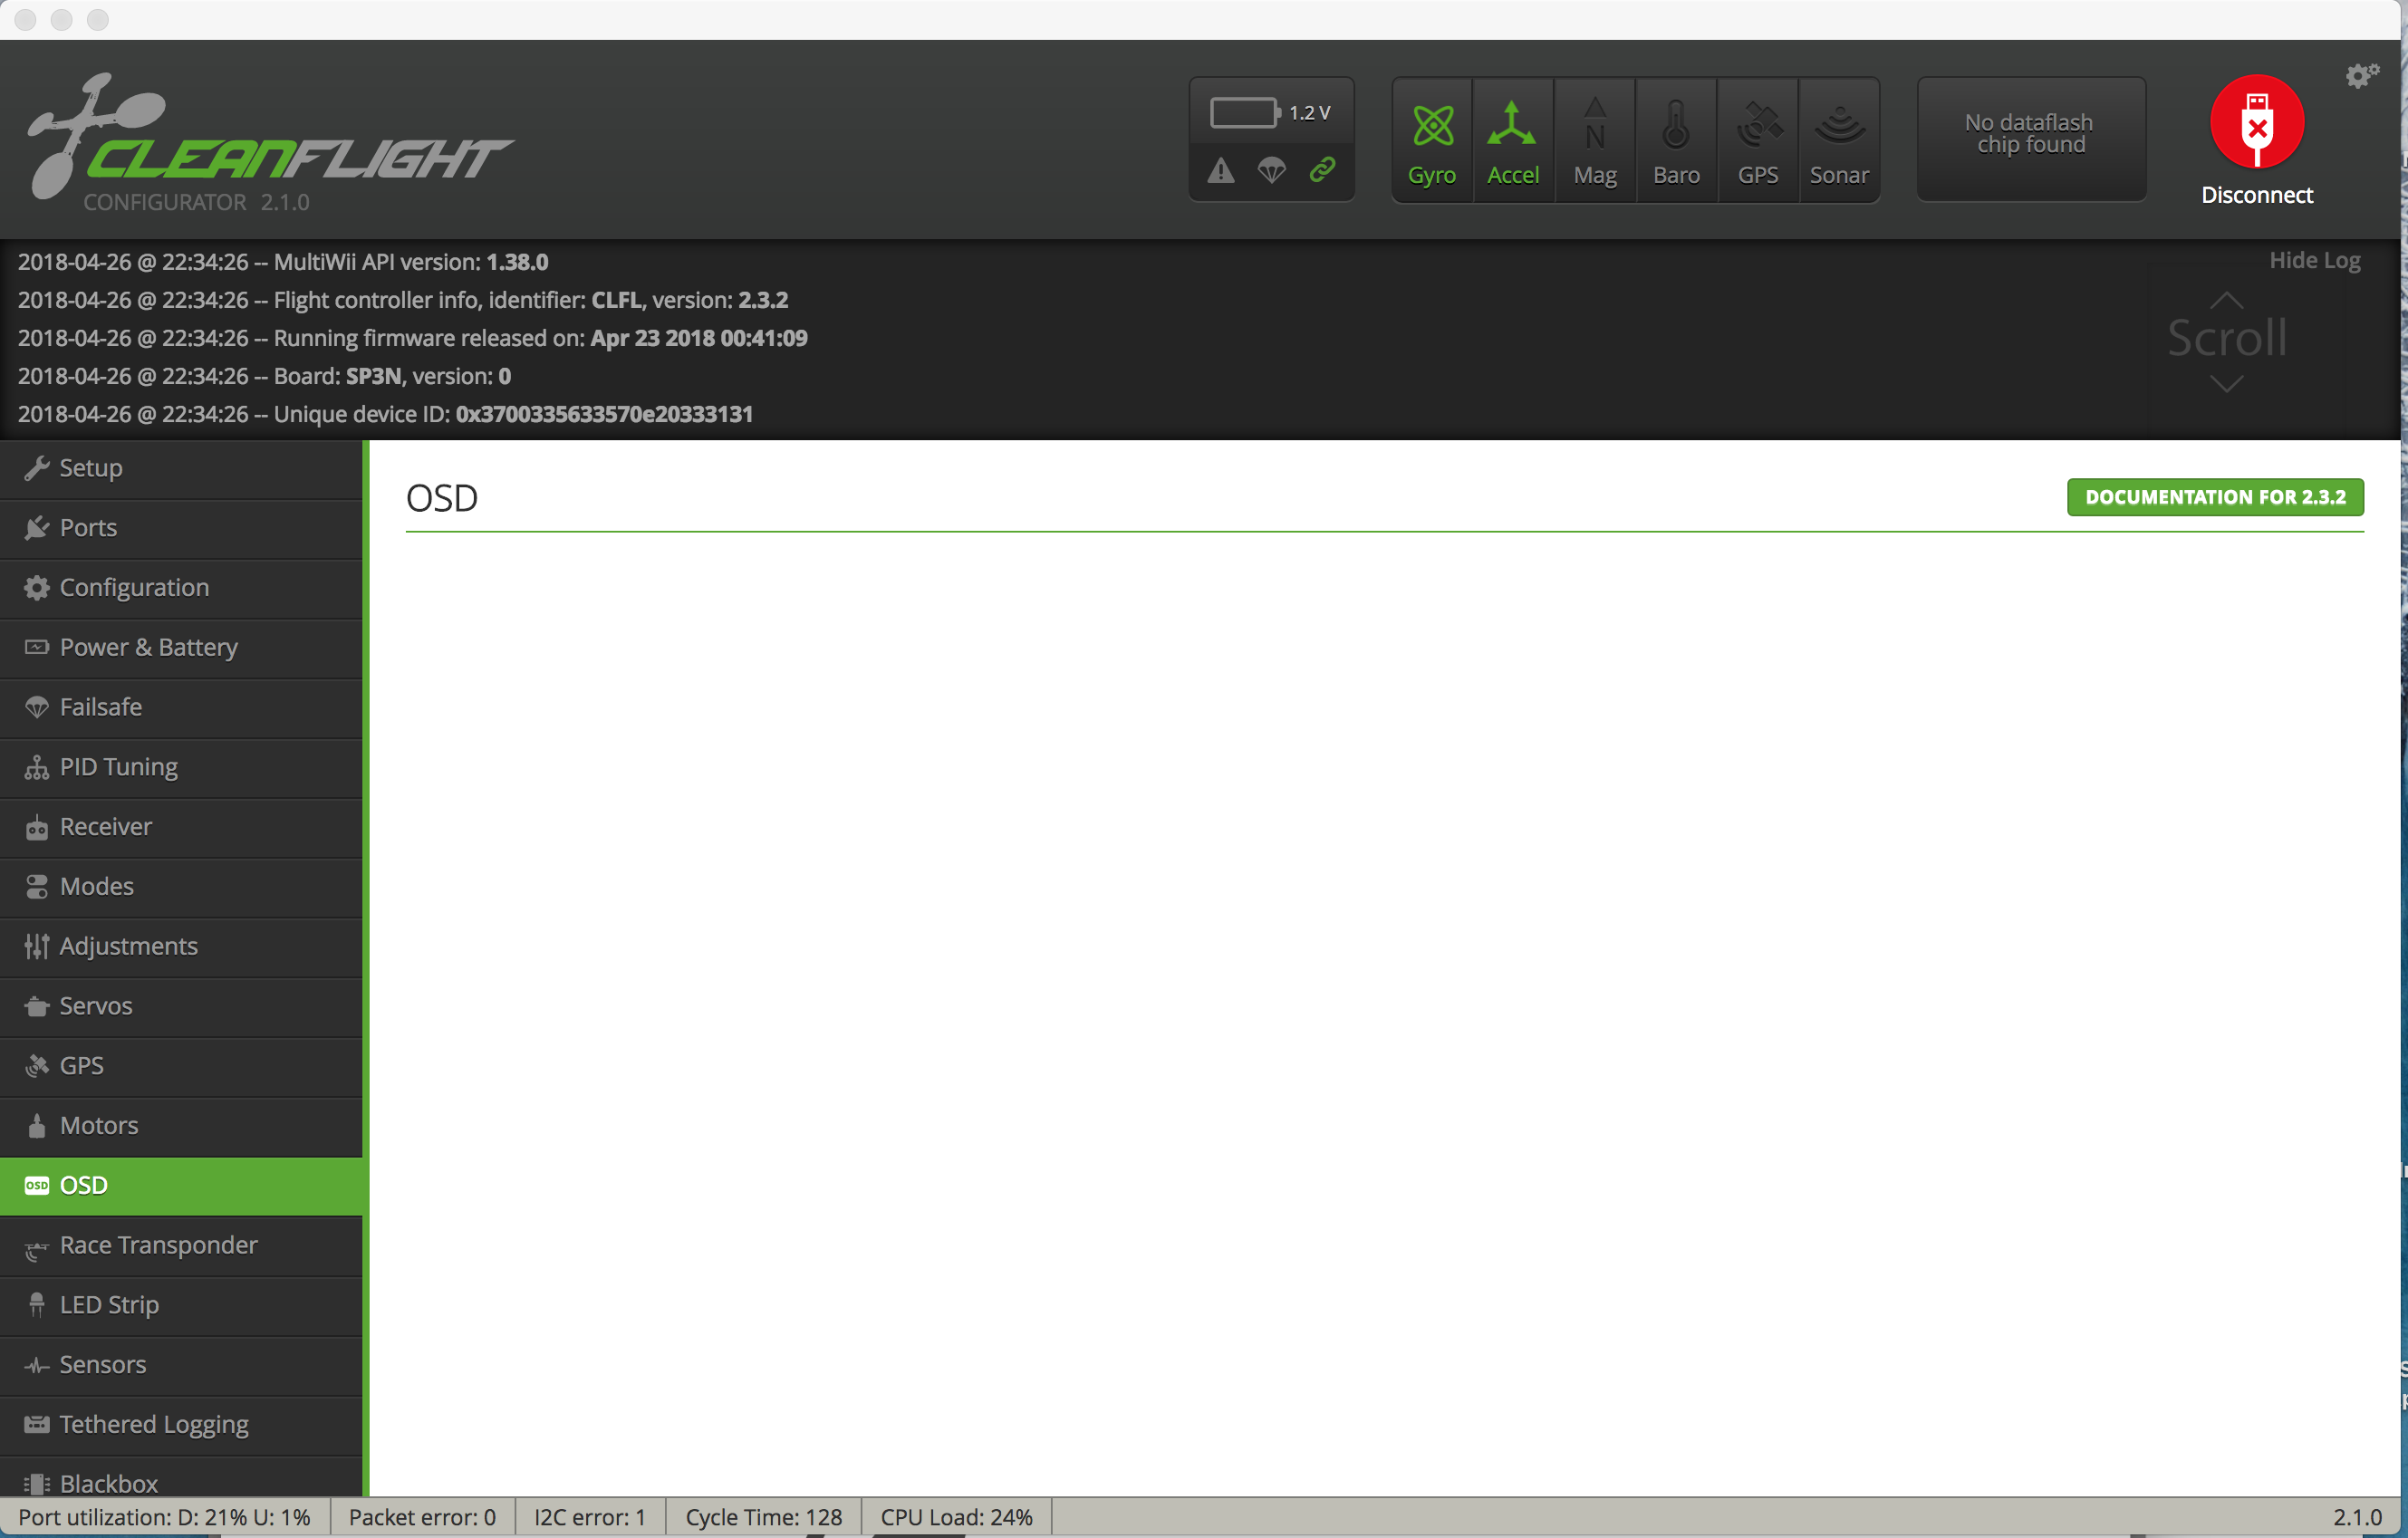
Task: Click the Accel sensor indicator
Action: [1513, 139]
